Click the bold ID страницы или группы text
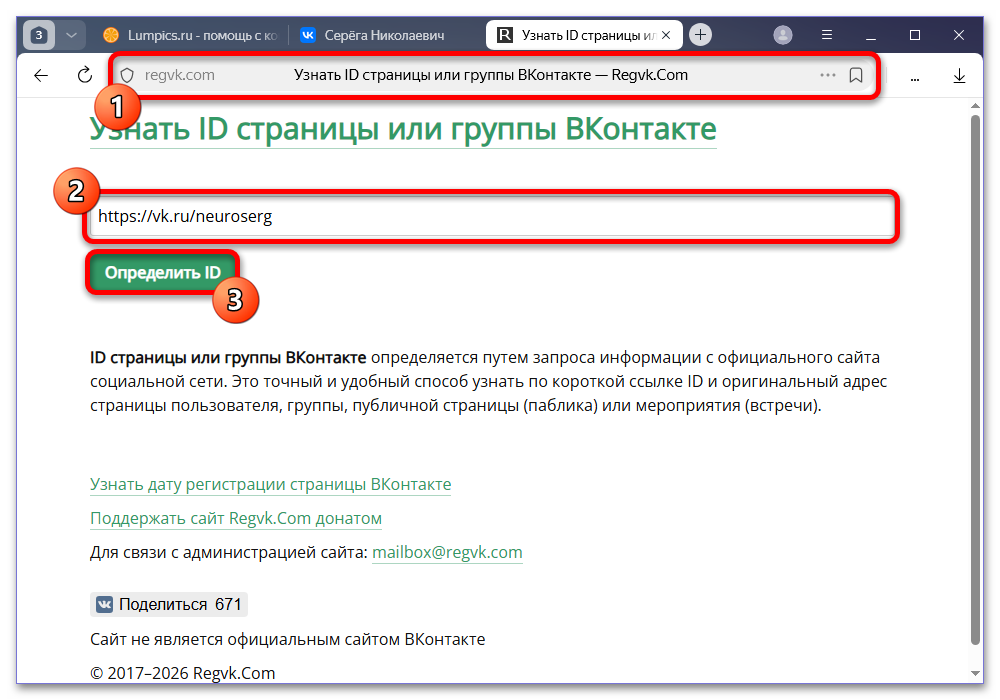1000x700 pixels. (228, 358)
